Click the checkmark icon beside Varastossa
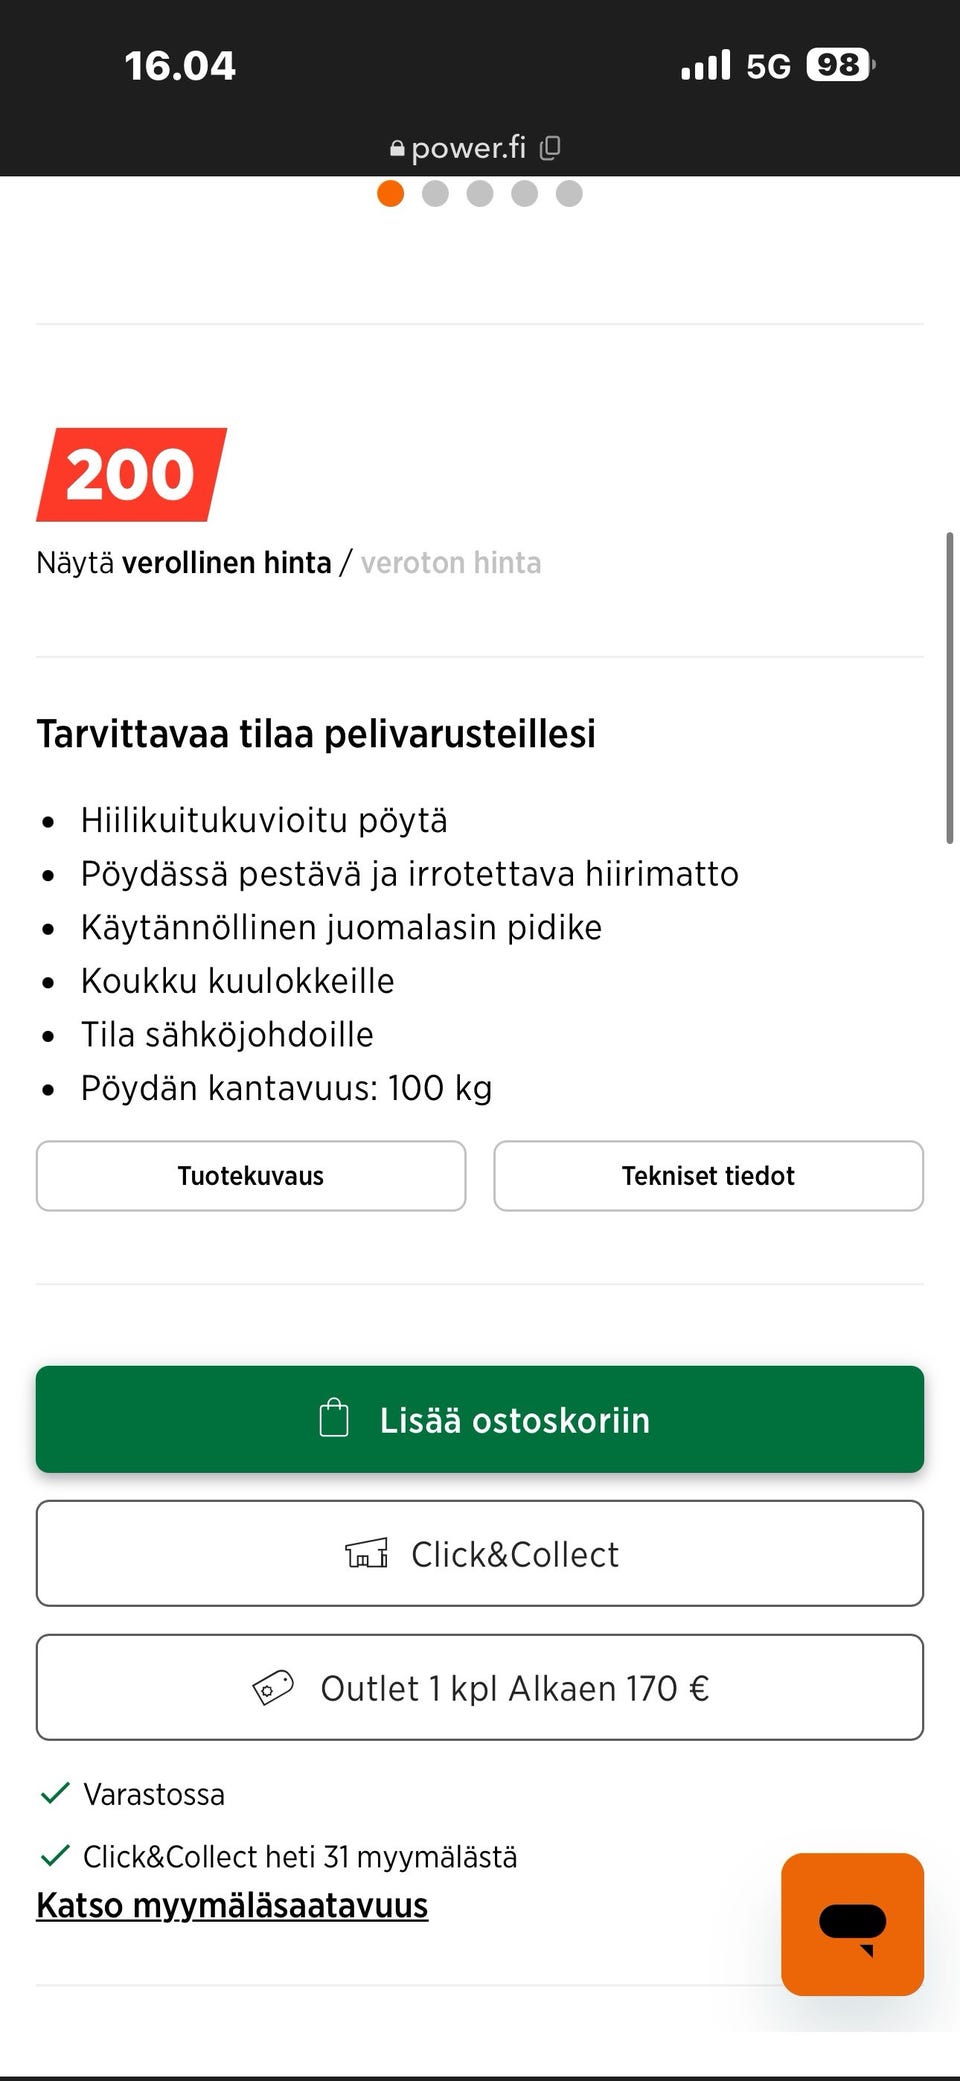The width and height of the screenshot is (960, 2081). pyautogui.click(x=56, y=1793)
